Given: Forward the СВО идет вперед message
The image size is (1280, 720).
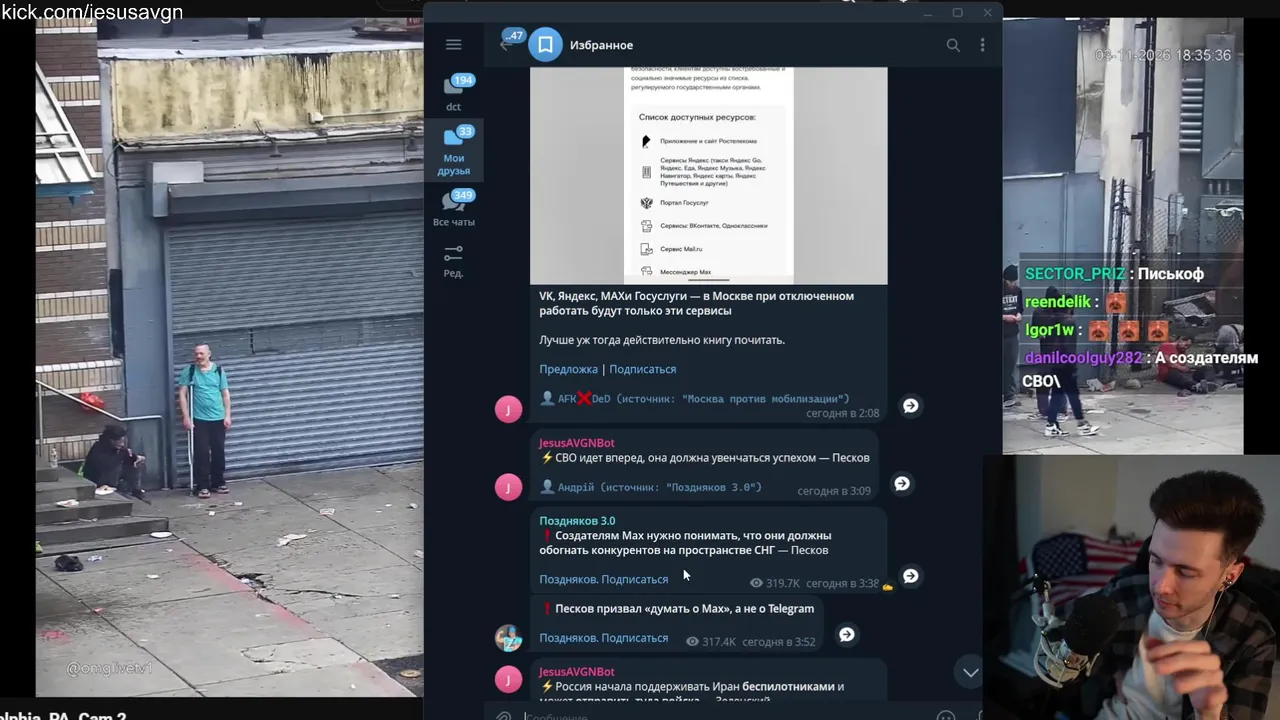Looking at the screenshot, I should 902,483.
